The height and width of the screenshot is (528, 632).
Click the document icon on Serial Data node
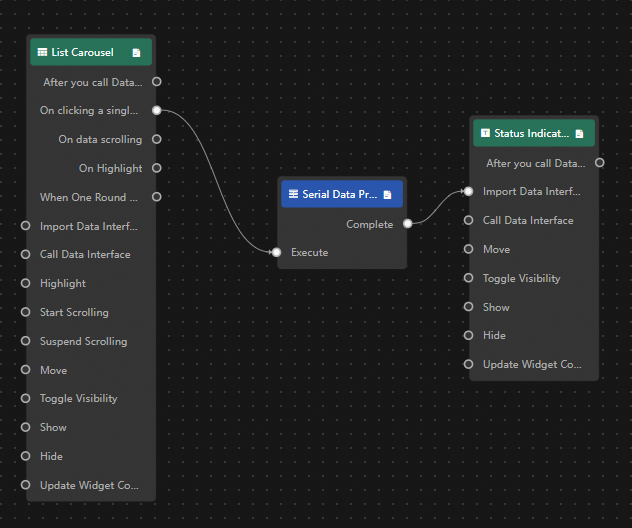(x=387, y=195)
